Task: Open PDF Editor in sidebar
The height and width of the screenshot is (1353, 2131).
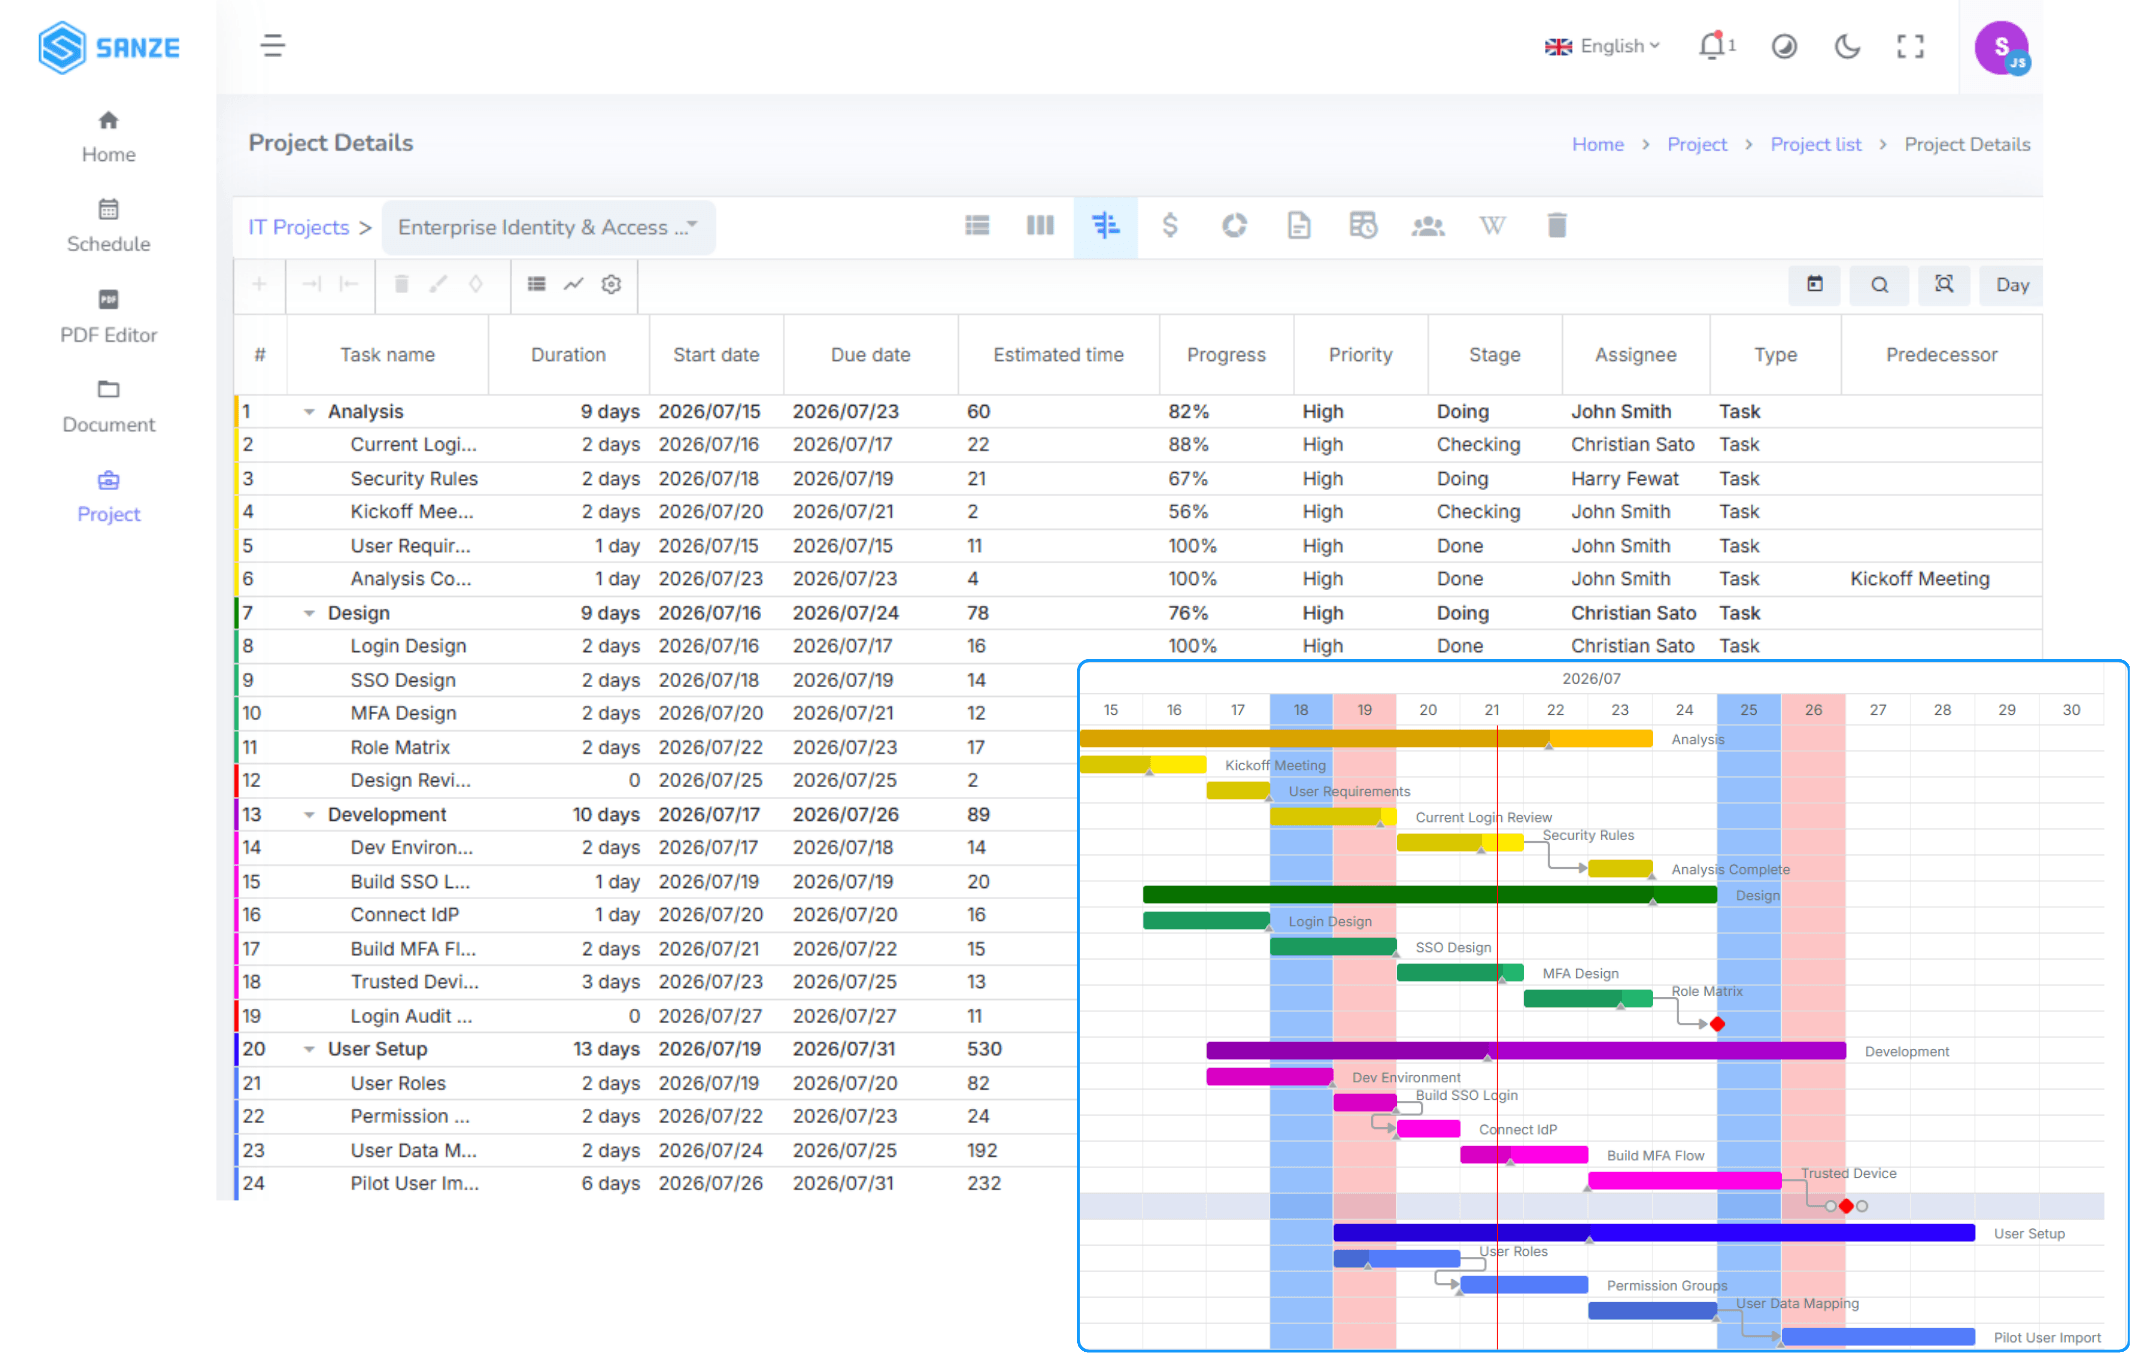Action: click(108, 316)
